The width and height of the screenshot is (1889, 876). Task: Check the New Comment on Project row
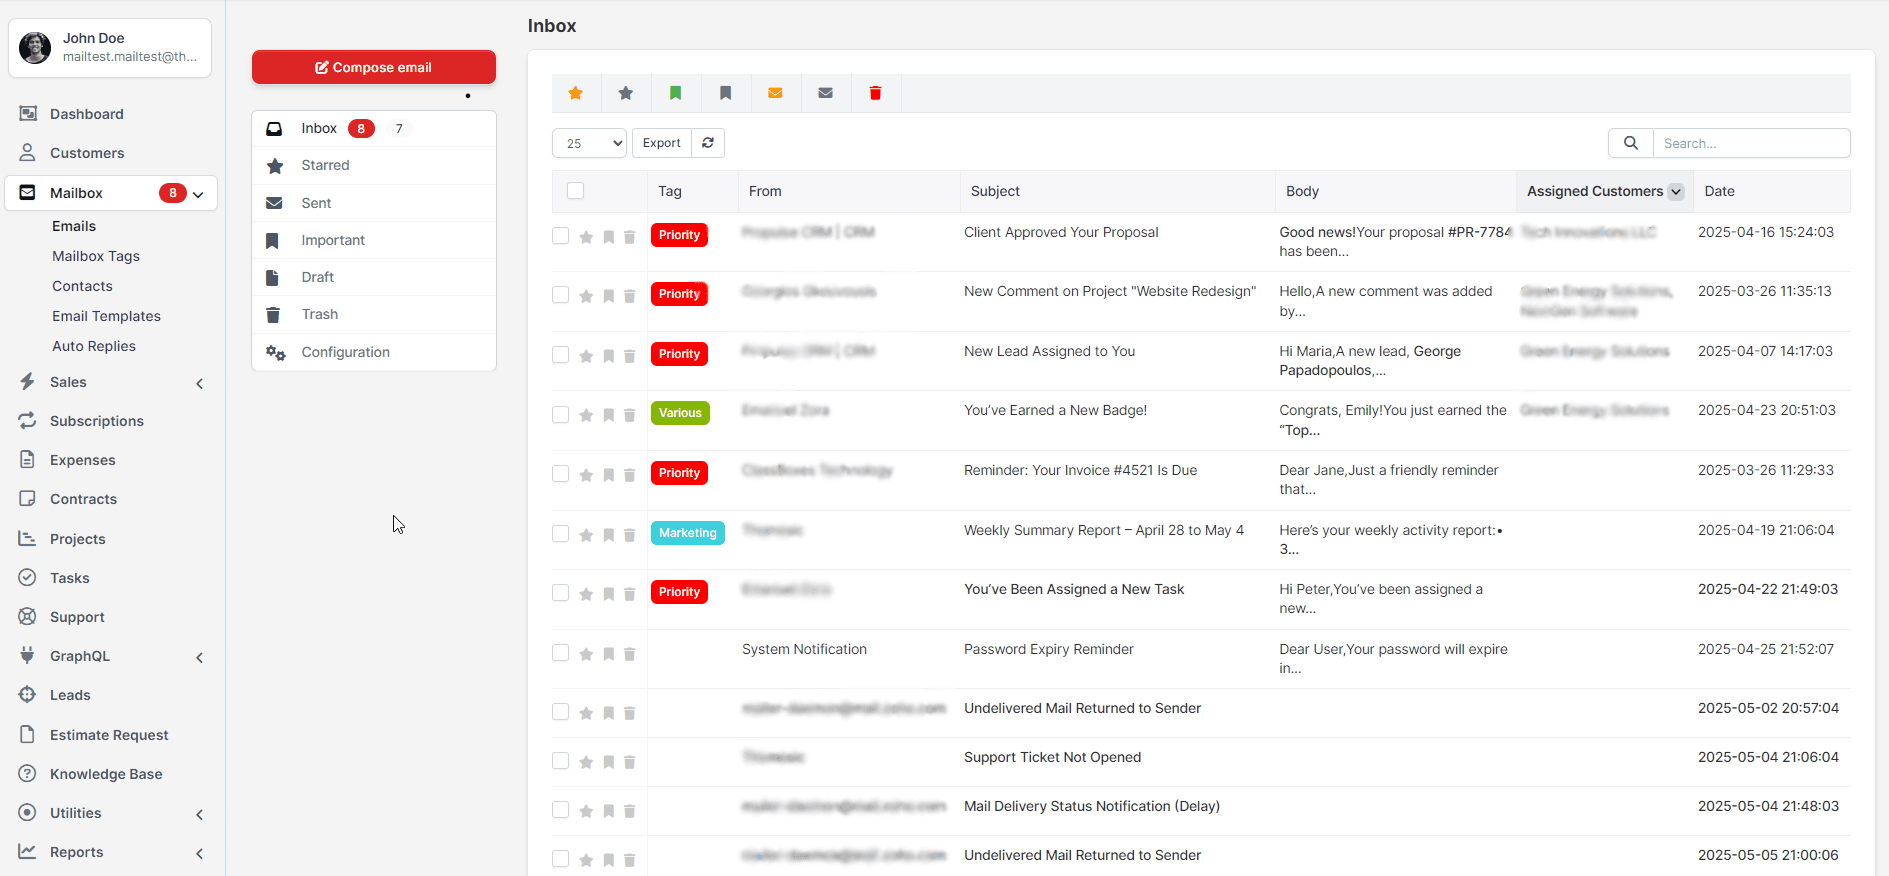560,295
